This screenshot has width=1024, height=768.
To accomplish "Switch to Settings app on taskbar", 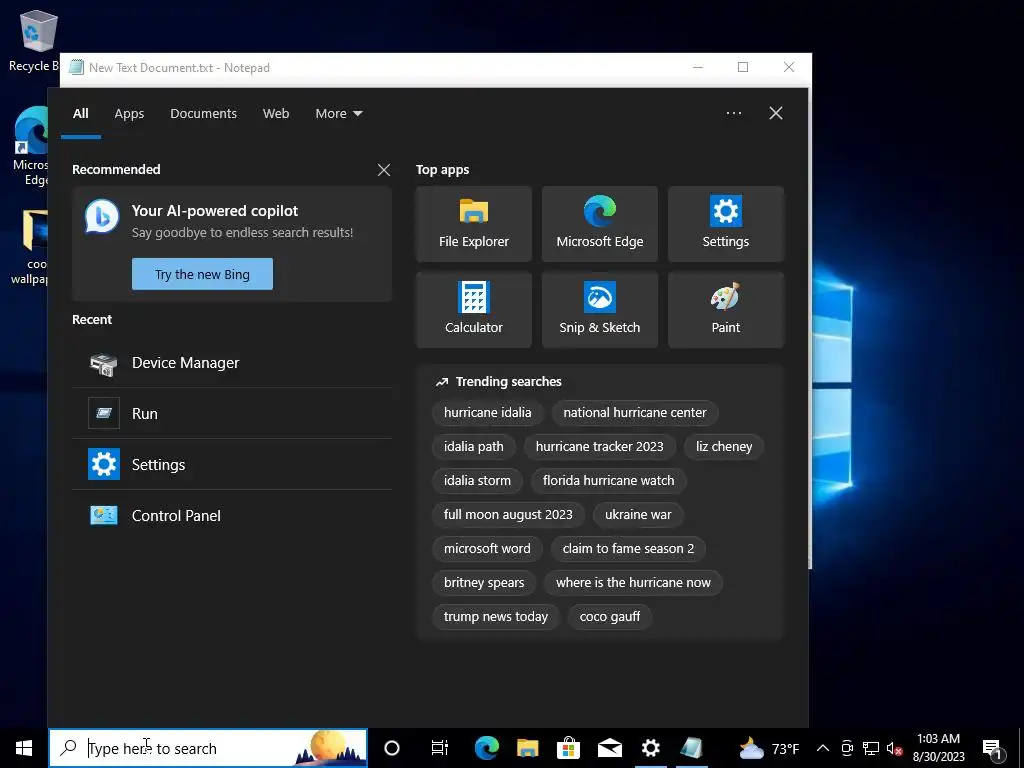I will (x=650, y=748).
